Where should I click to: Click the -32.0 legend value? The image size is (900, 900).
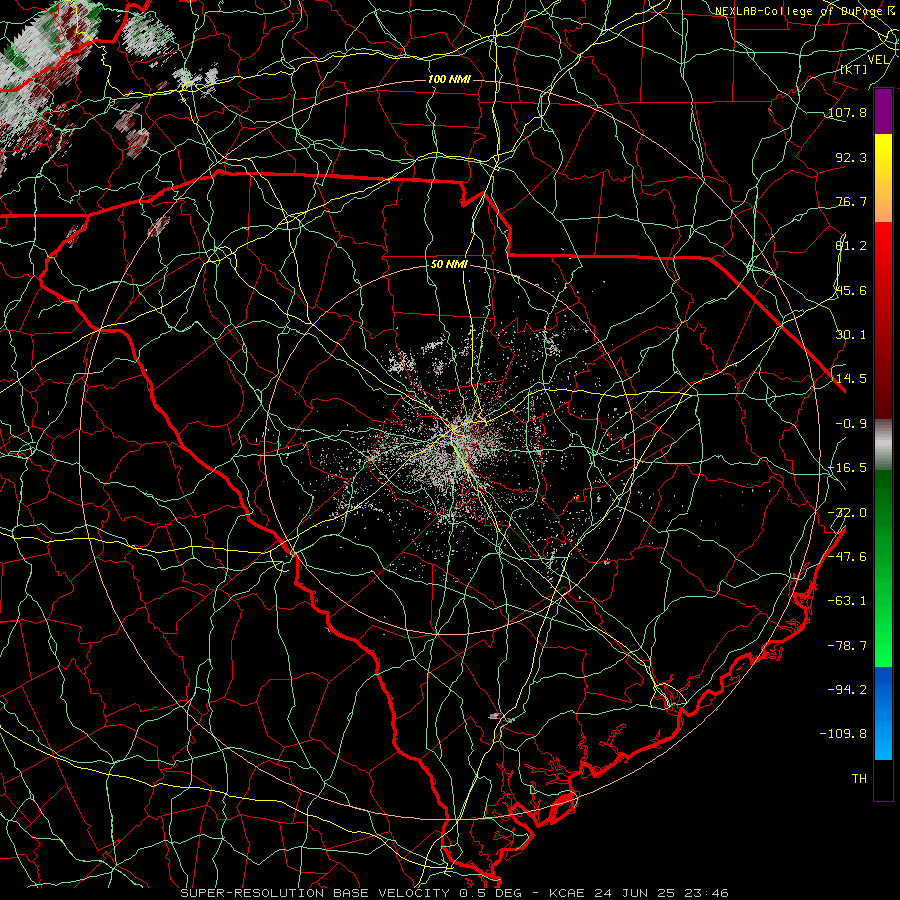coord(847,513)
